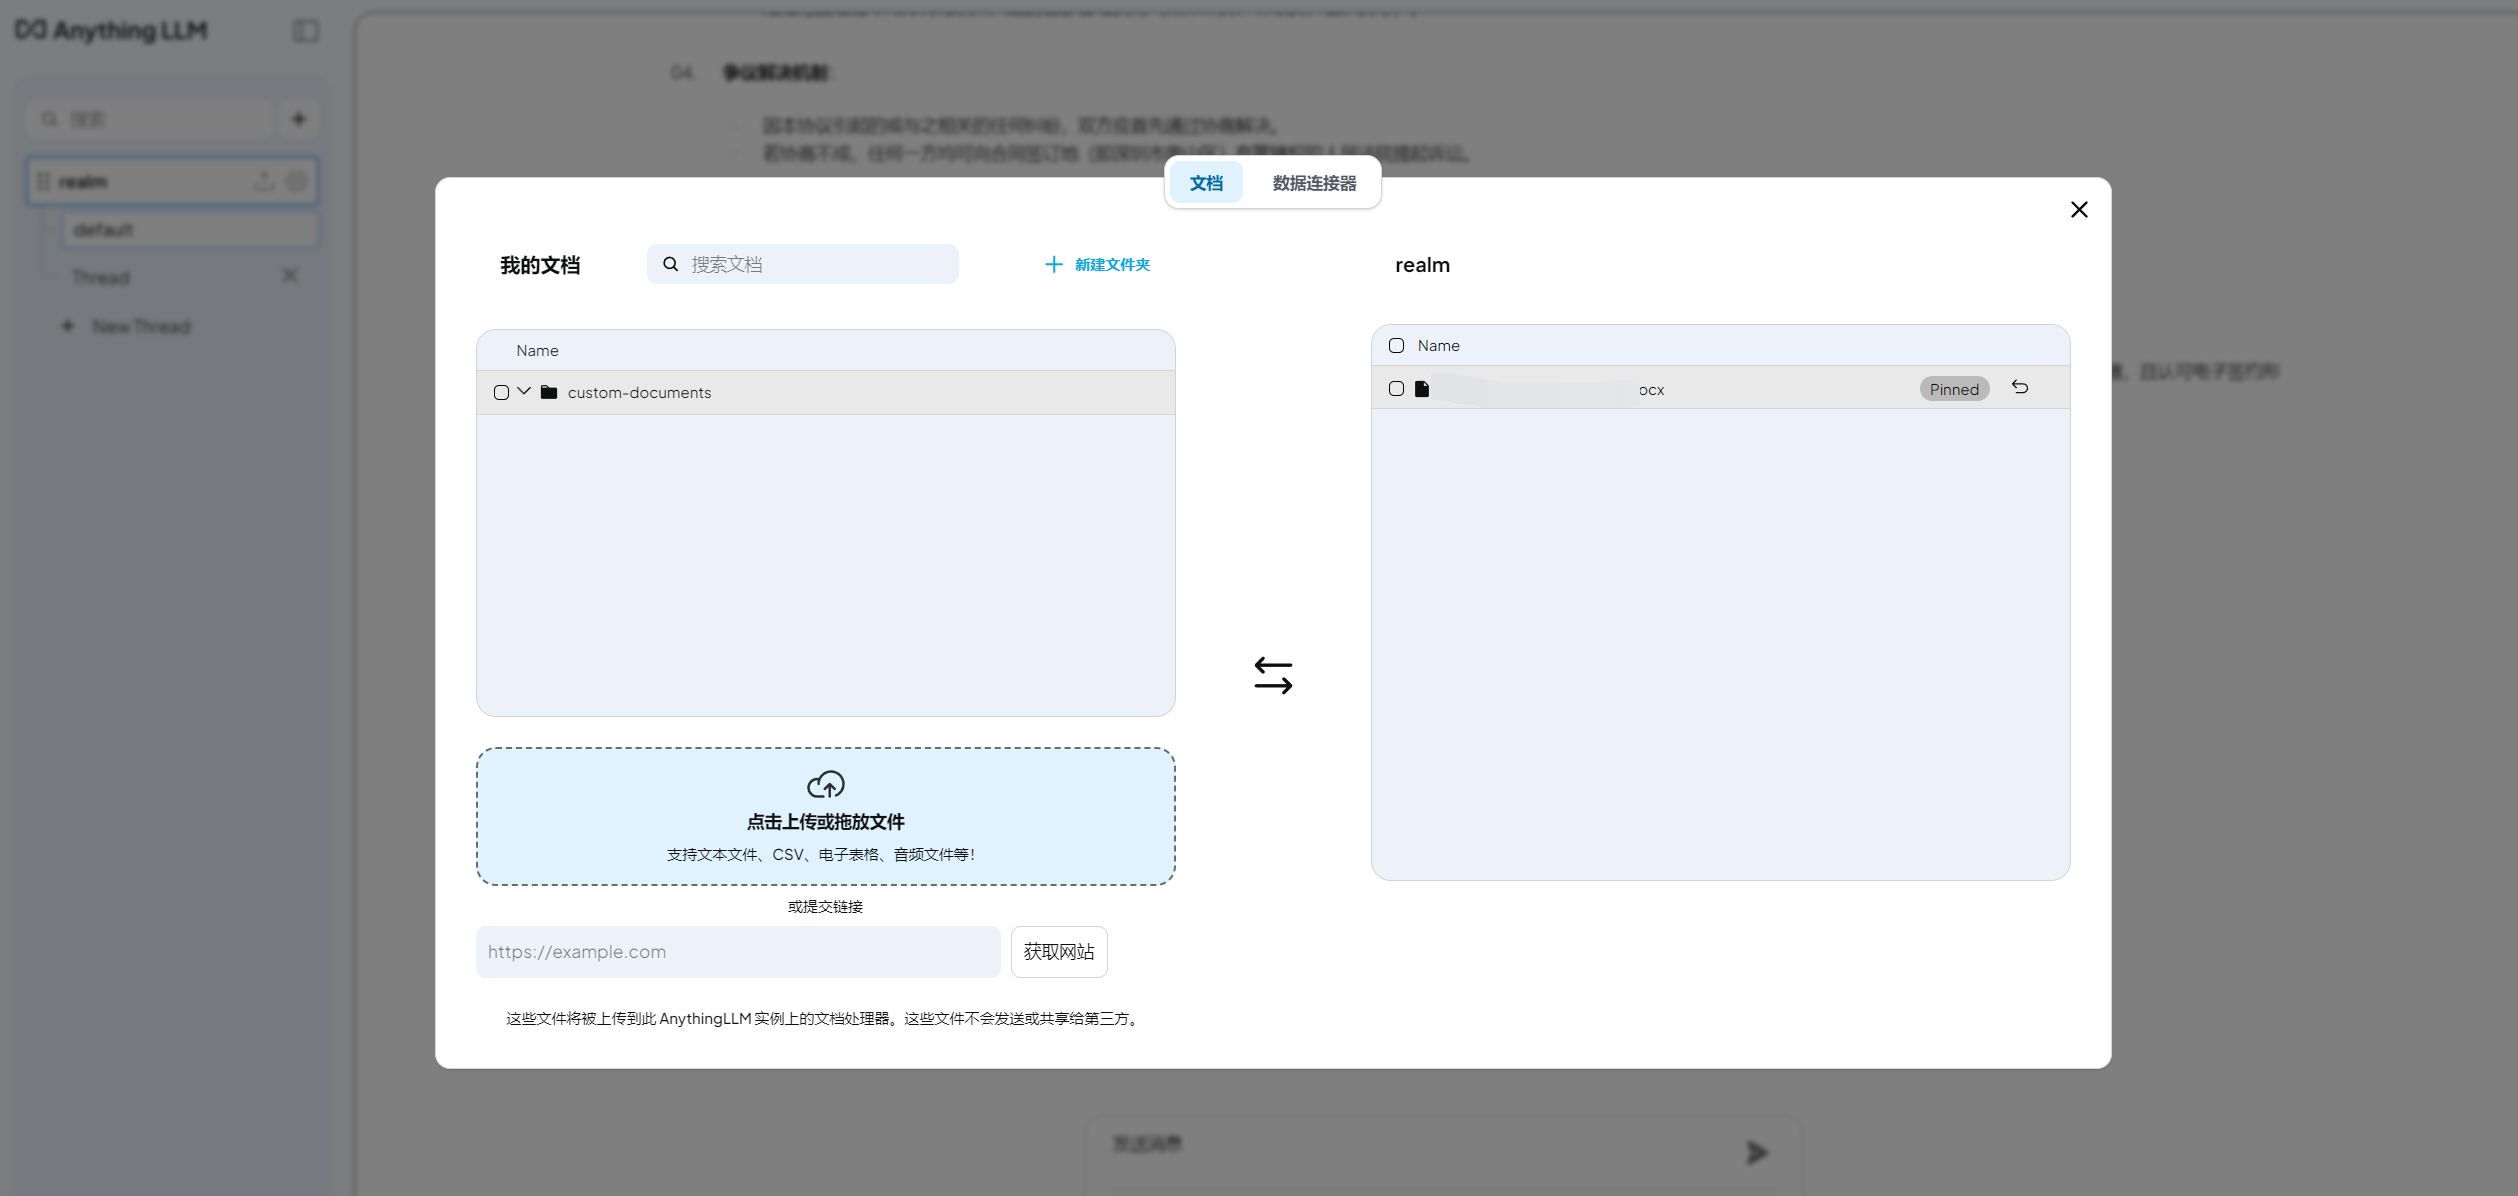The image size is (2518, 1196).
Task: Click the remove document undo arrow icon
Action: click(2019, 387)
